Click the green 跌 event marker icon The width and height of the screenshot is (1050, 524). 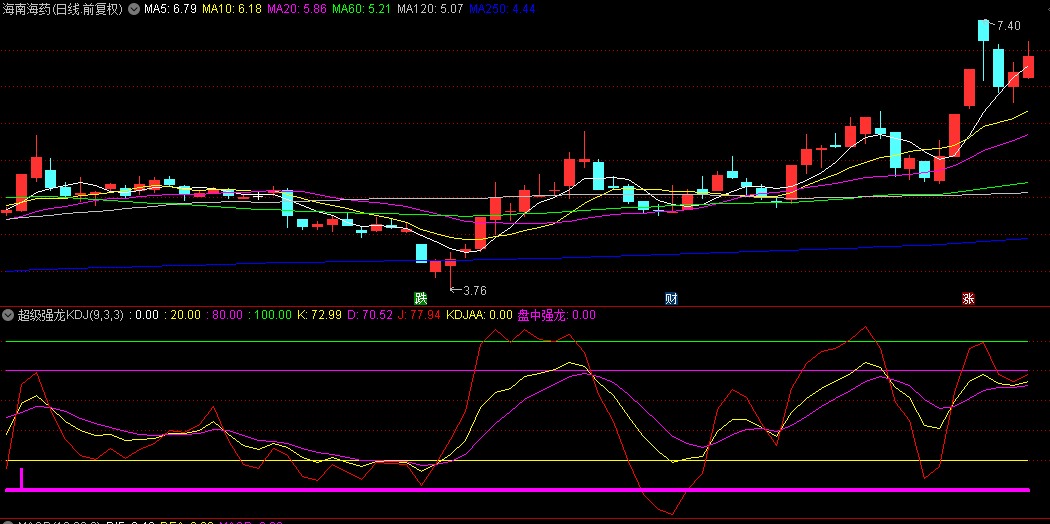coord(421,298)
